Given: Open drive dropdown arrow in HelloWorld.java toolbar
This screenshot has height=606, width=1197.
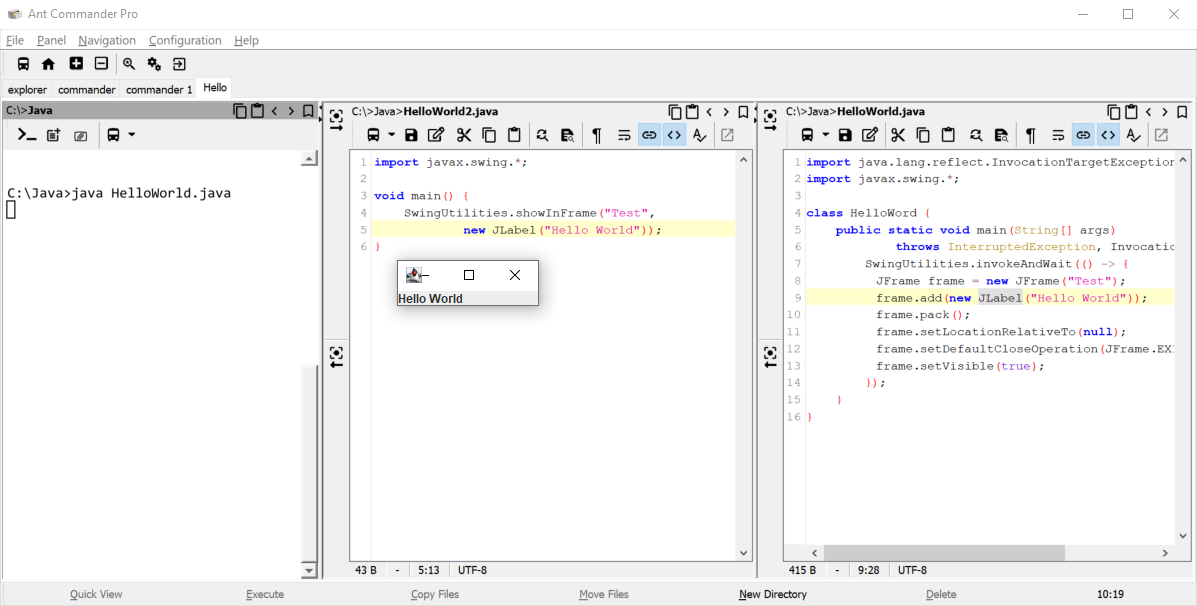Looking at the screenshot, I should (x=826, y=135).
